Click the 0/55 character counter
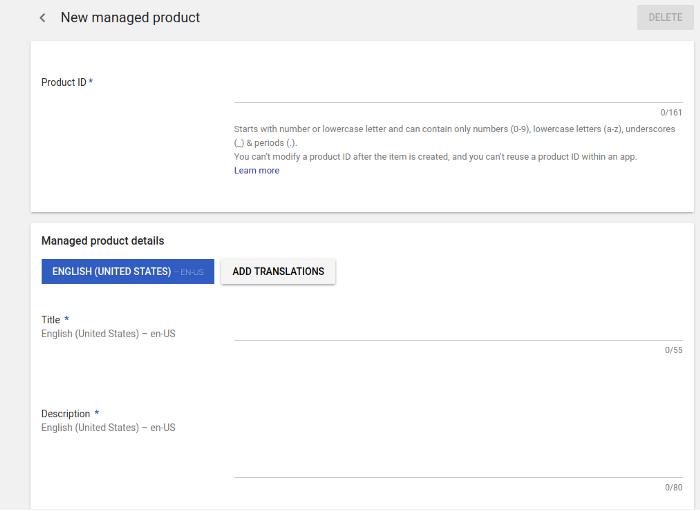 click(674, 350)
